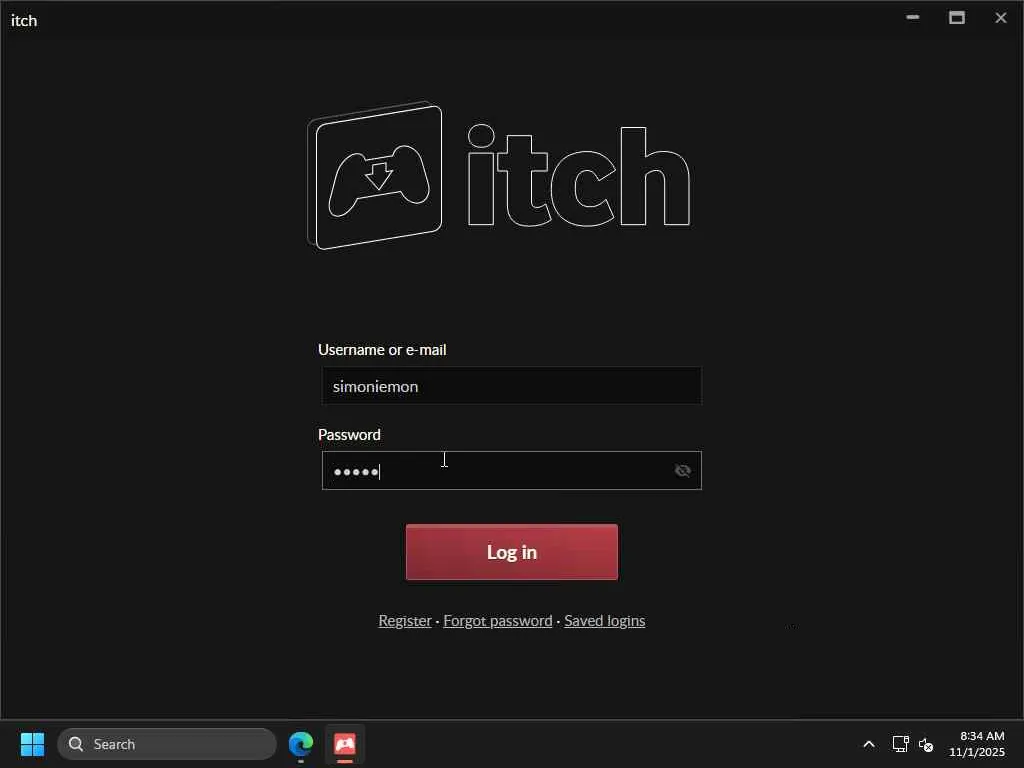The height and width of the screenshot is (768, 1024).
Task: Open the Windows Start menu
Action: (32, 744)
